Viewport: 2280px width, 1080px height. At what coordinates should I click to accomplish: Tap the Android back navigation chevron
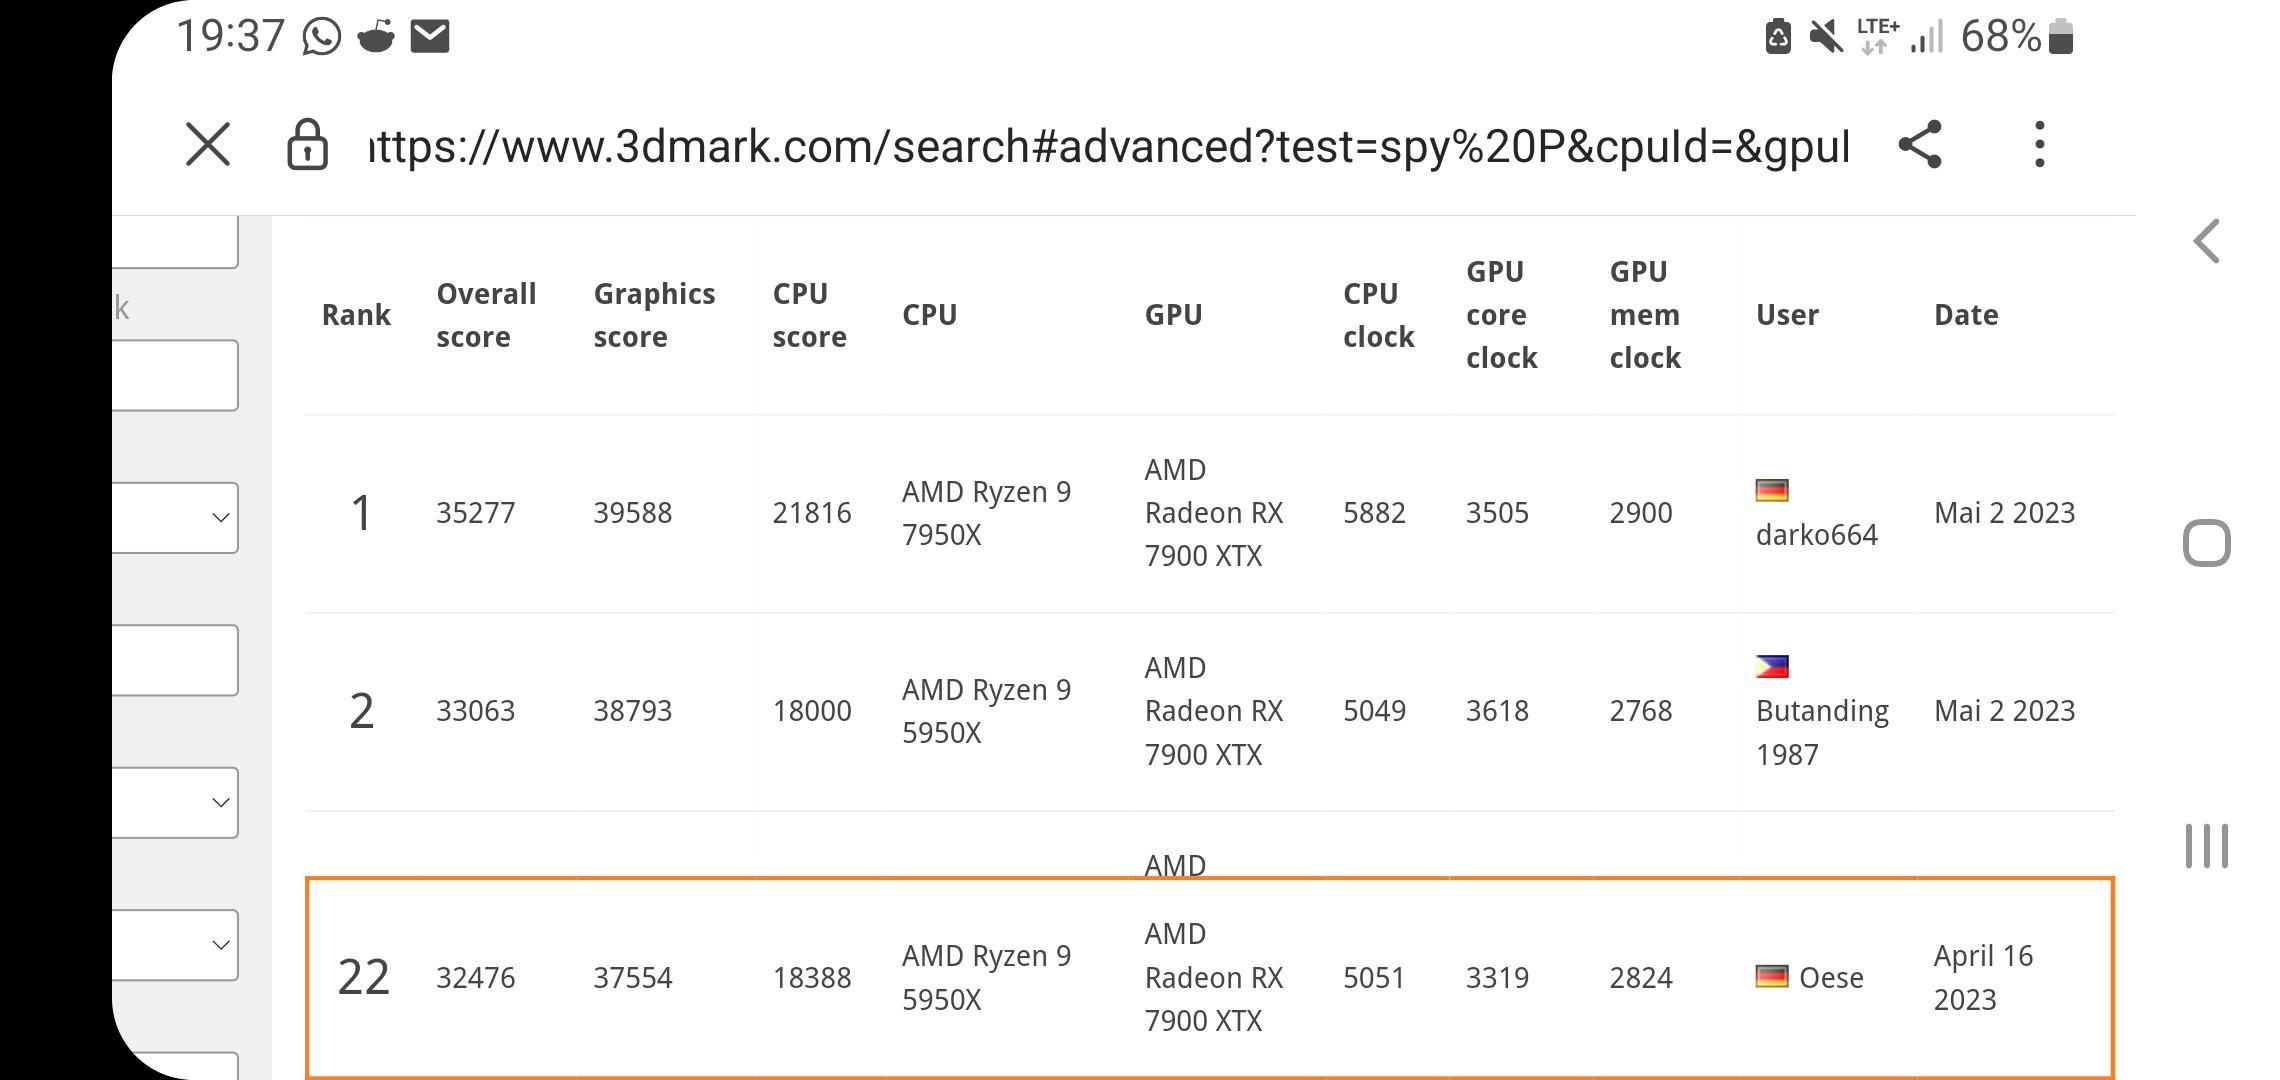pyautogui.click(x=2207, y=241)
